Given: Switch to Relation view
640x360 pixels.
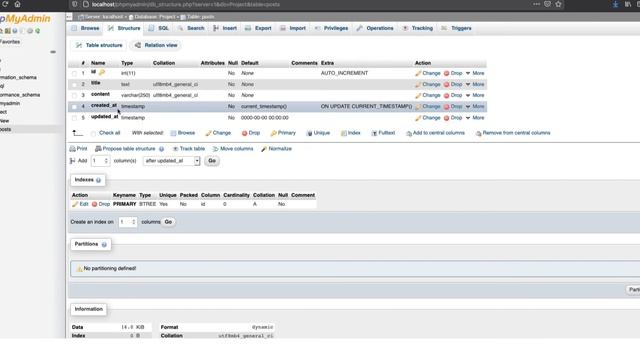Looking at the screenshot, I should [156, 45].
